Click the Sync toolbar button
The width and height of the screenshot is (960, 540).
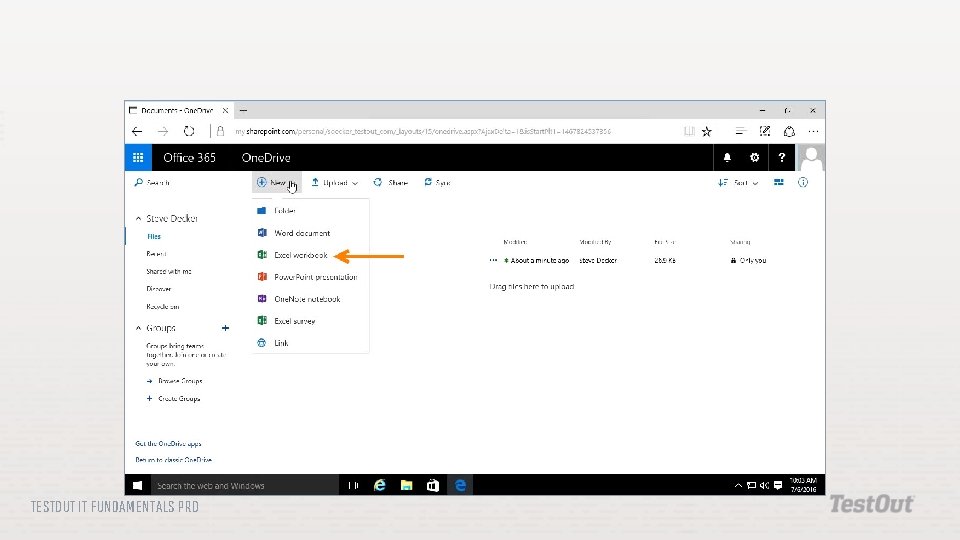437,182
